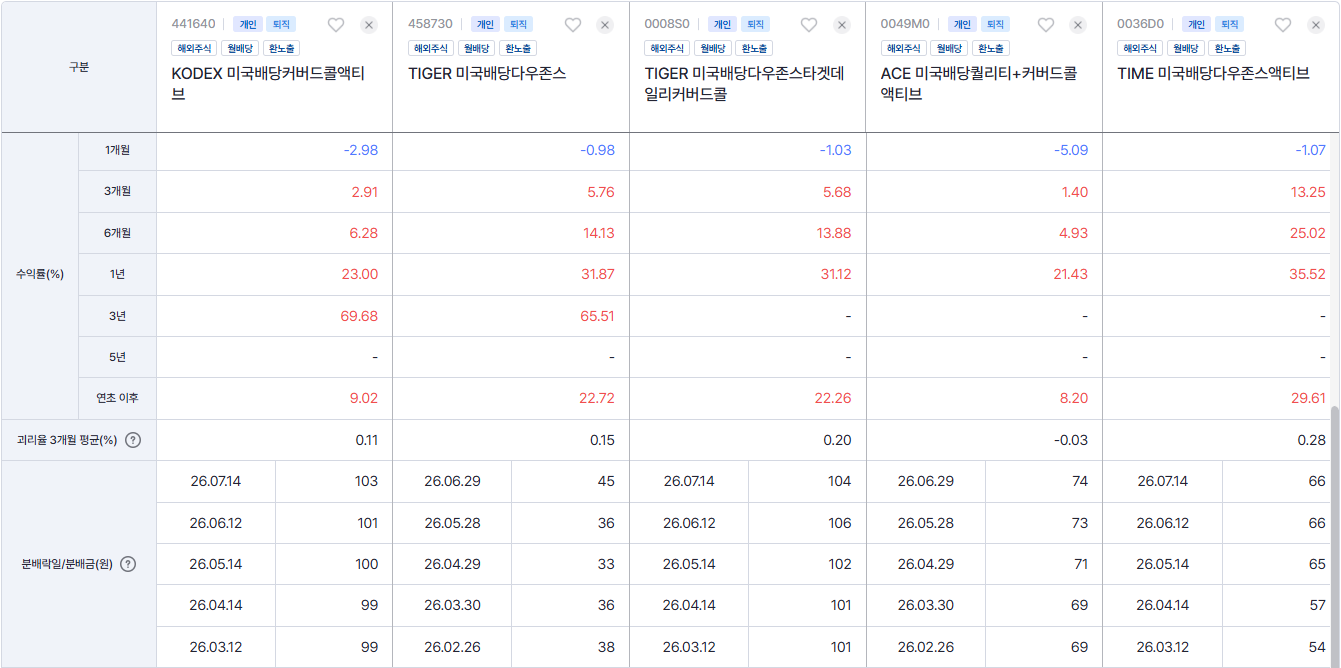Viewport: 1341px width, 668px height.
Task: Select the 1개월 return row label
Action: pyautogui.click(x=117, y=150)
